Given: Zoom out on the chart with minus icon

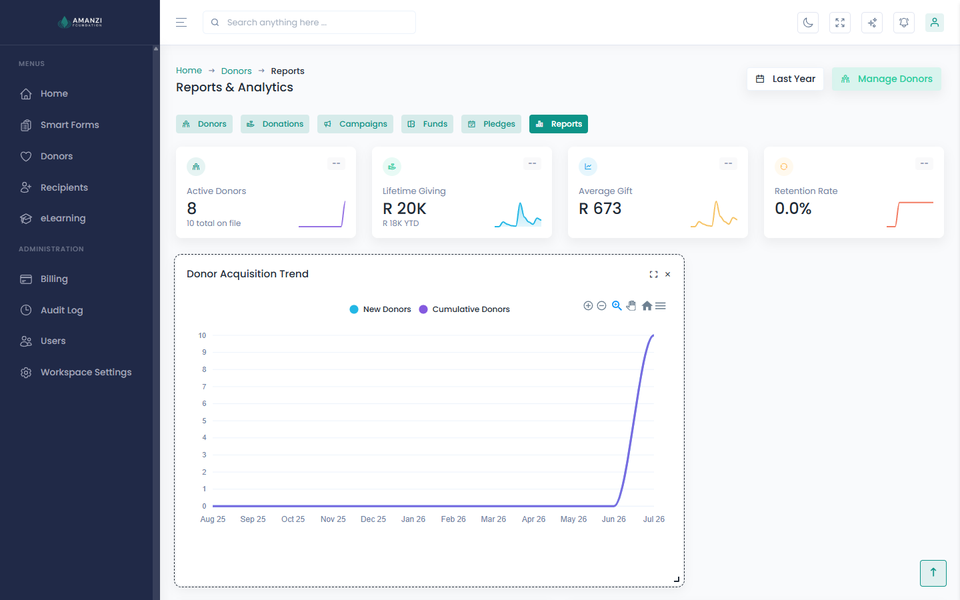Looking at the screenshot, I should [x=602, y=306].
